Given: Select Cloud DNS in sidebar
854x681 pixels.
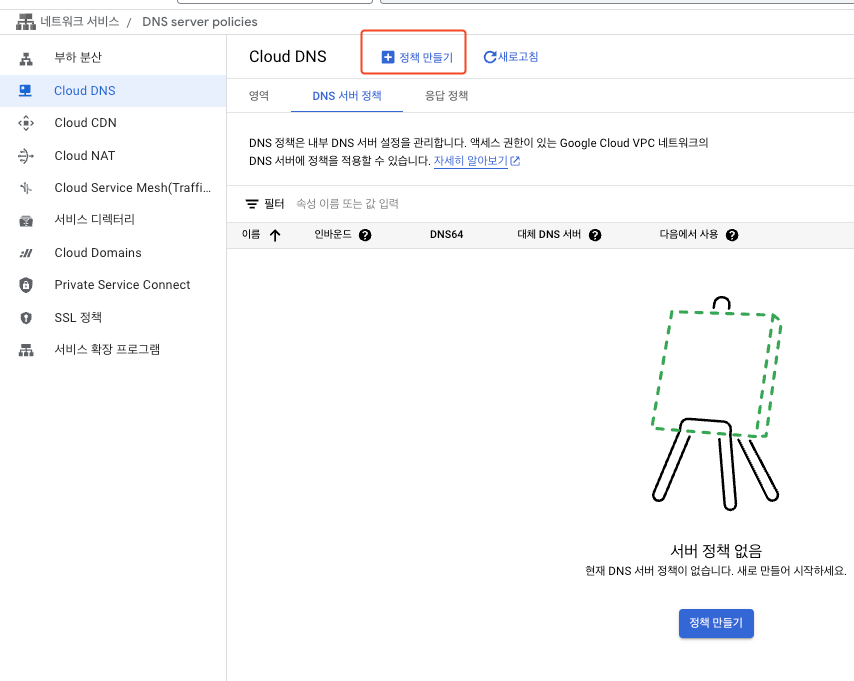Looking at the screenshot, I should [84, 91].
